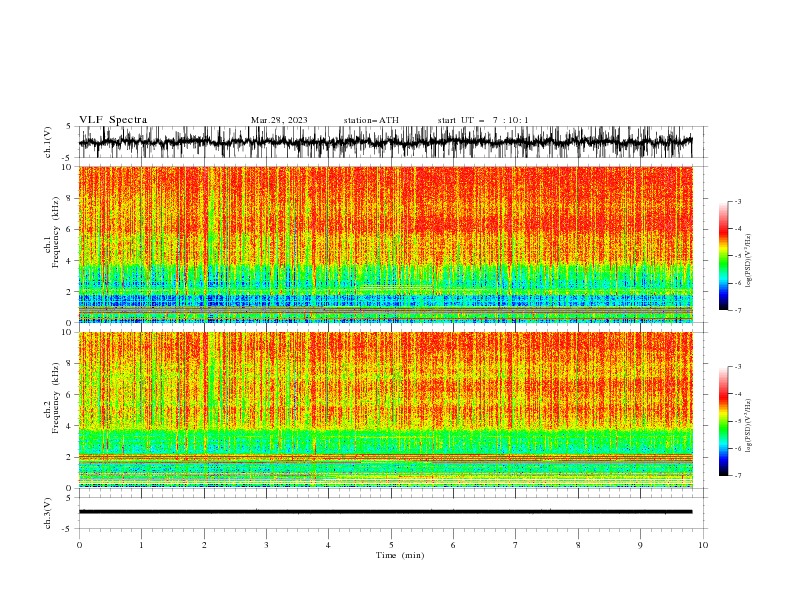Click time axis tick label '2'
Screen dimensions: 792x612
[204, 545]
